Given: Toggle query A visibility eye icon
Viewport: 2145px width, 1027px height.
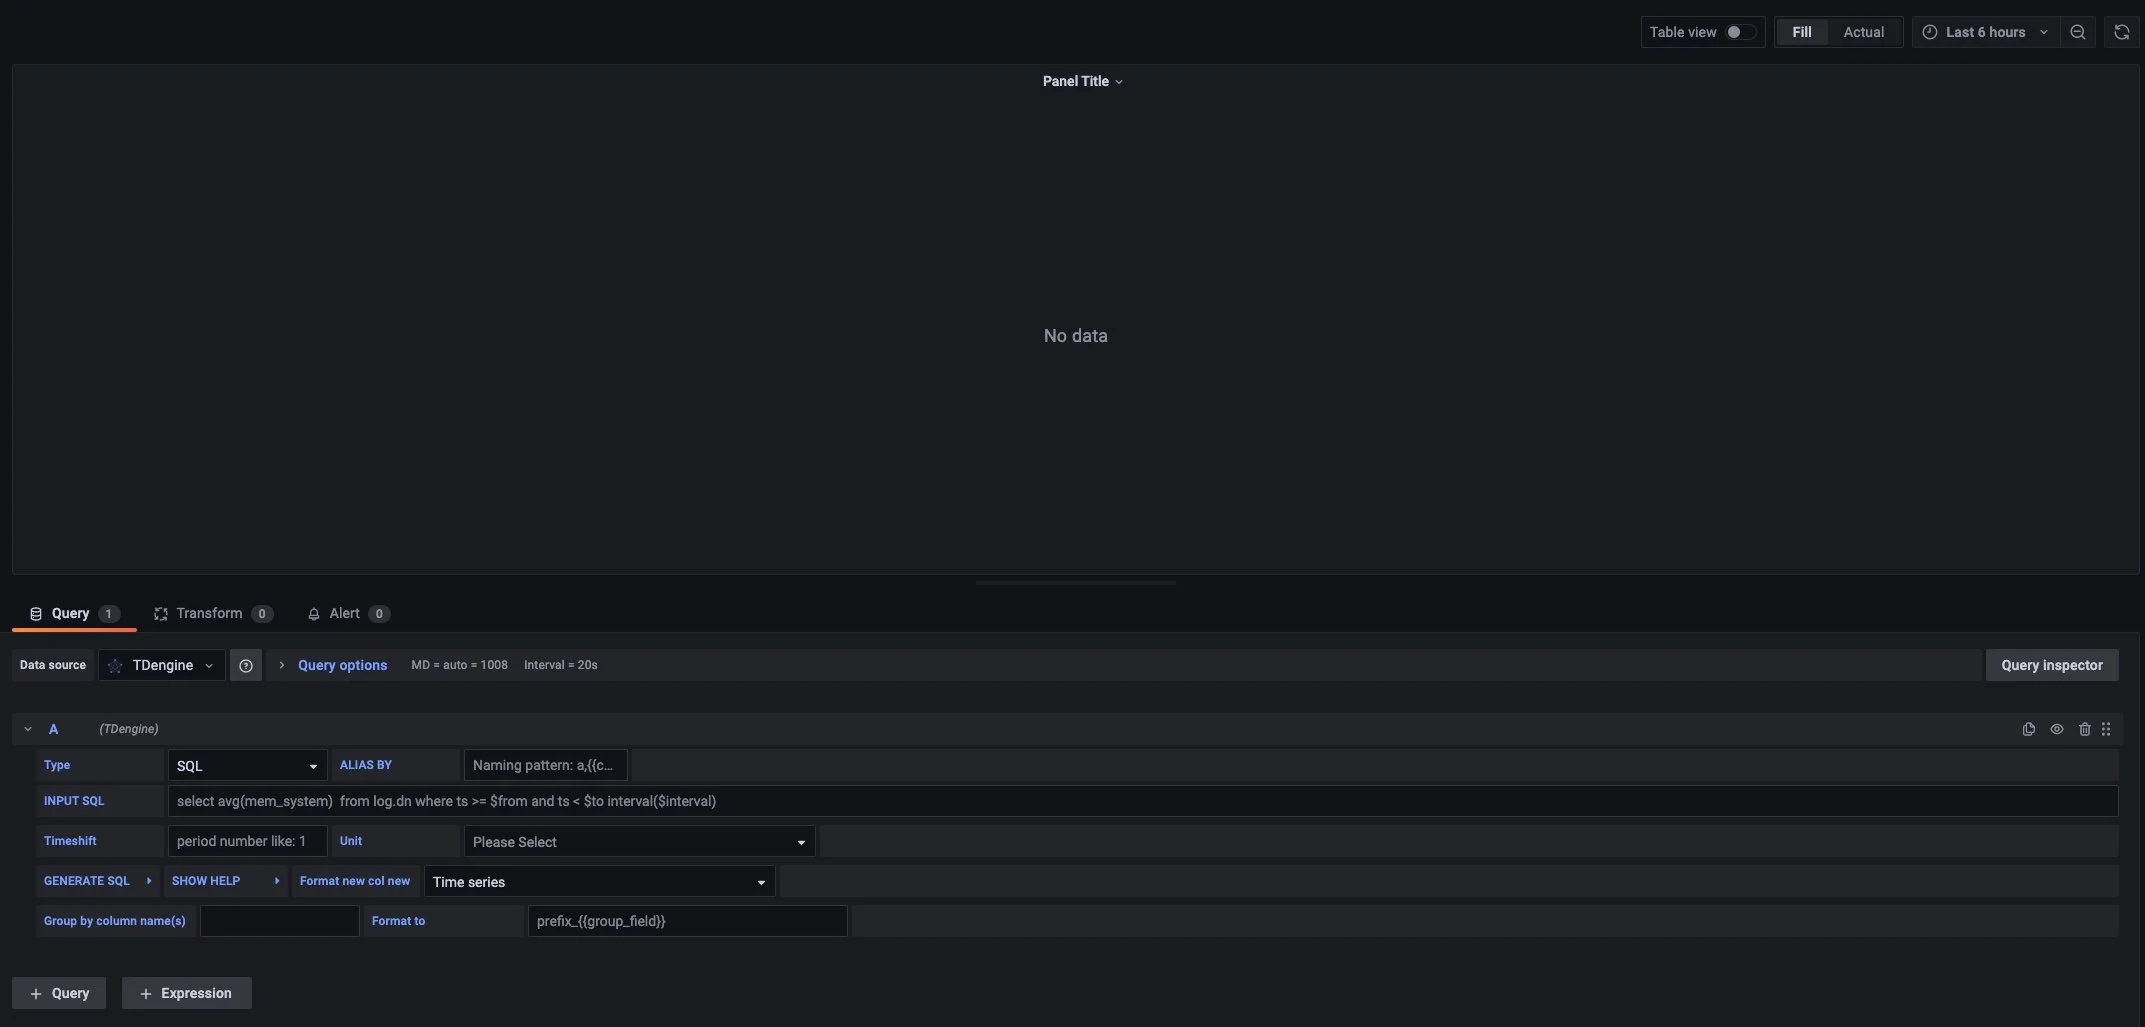Looking at the screenshot, I should pos(2056,729).
